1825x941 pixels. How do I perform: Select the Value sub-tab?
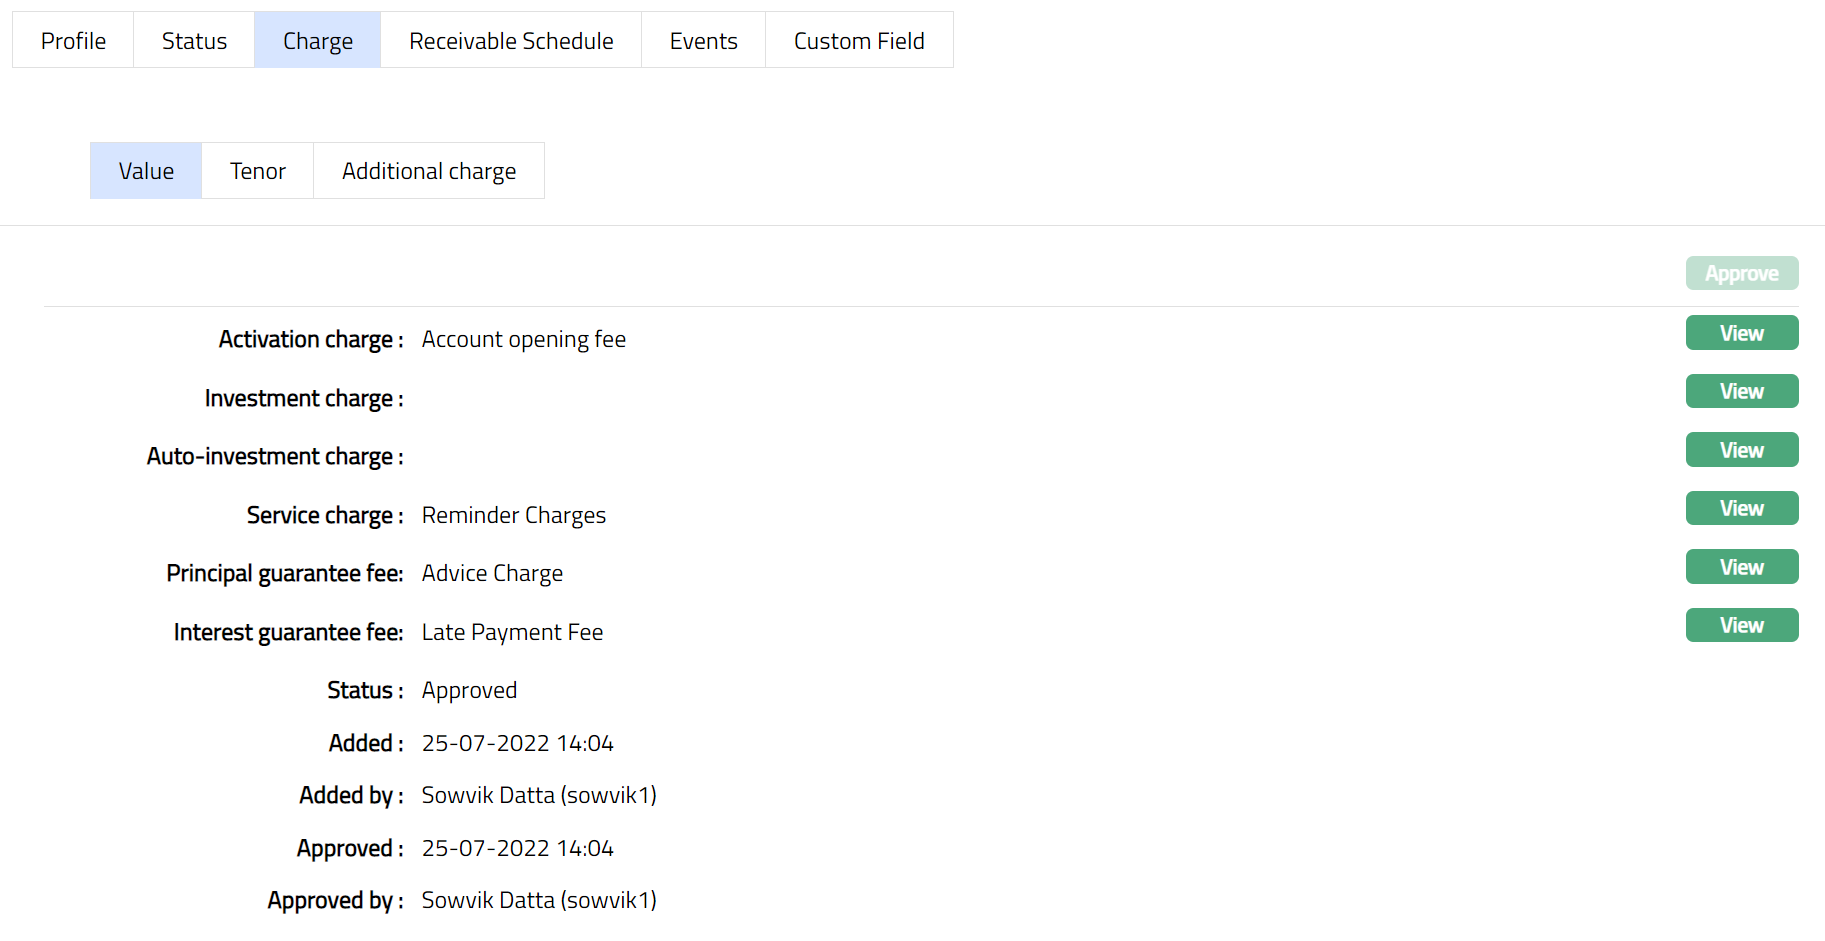coord(146,171)
